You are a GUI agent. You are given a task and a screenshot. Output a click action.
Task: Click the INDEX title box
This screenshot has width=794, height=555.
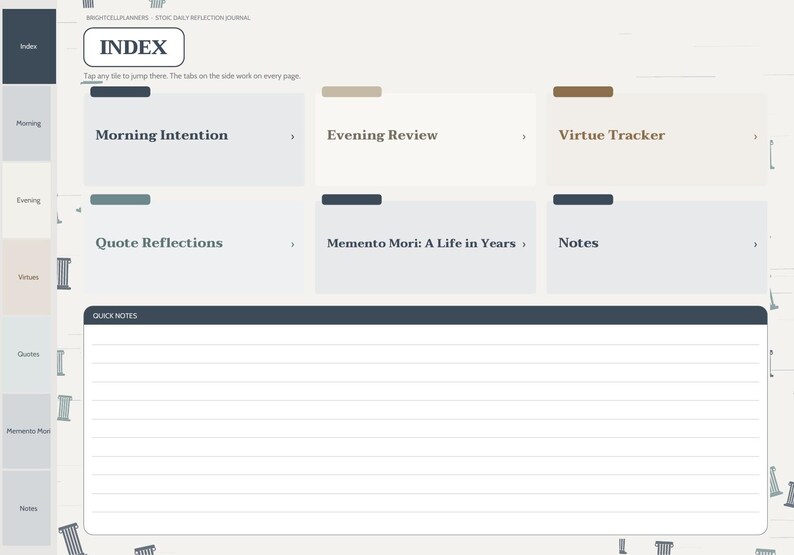[x=134, y=47]
